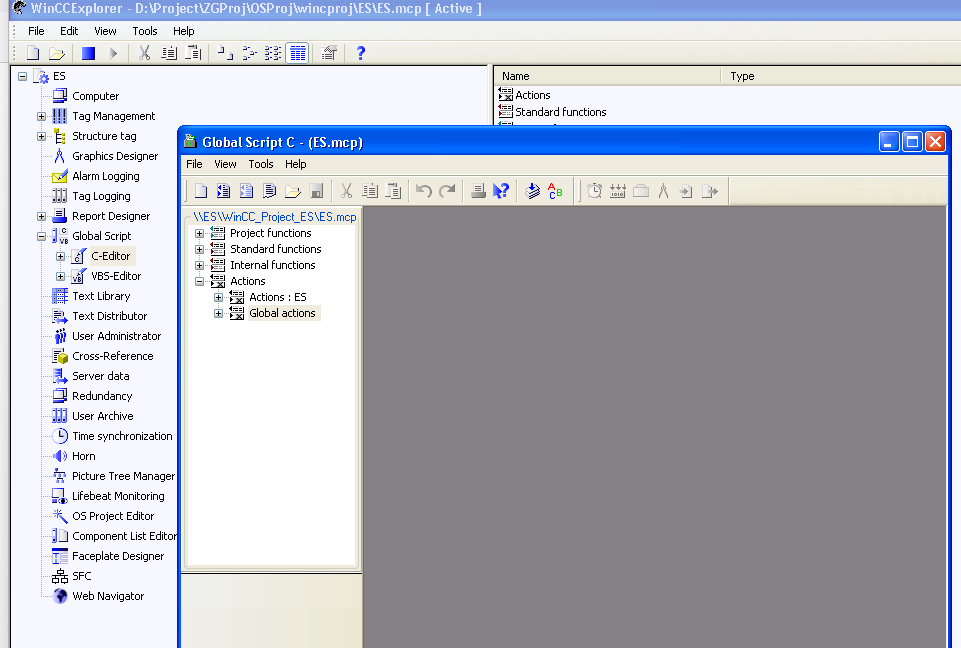Click New standard function icon in Global Script
Screen dimensions: 961x648
point(246,191)
